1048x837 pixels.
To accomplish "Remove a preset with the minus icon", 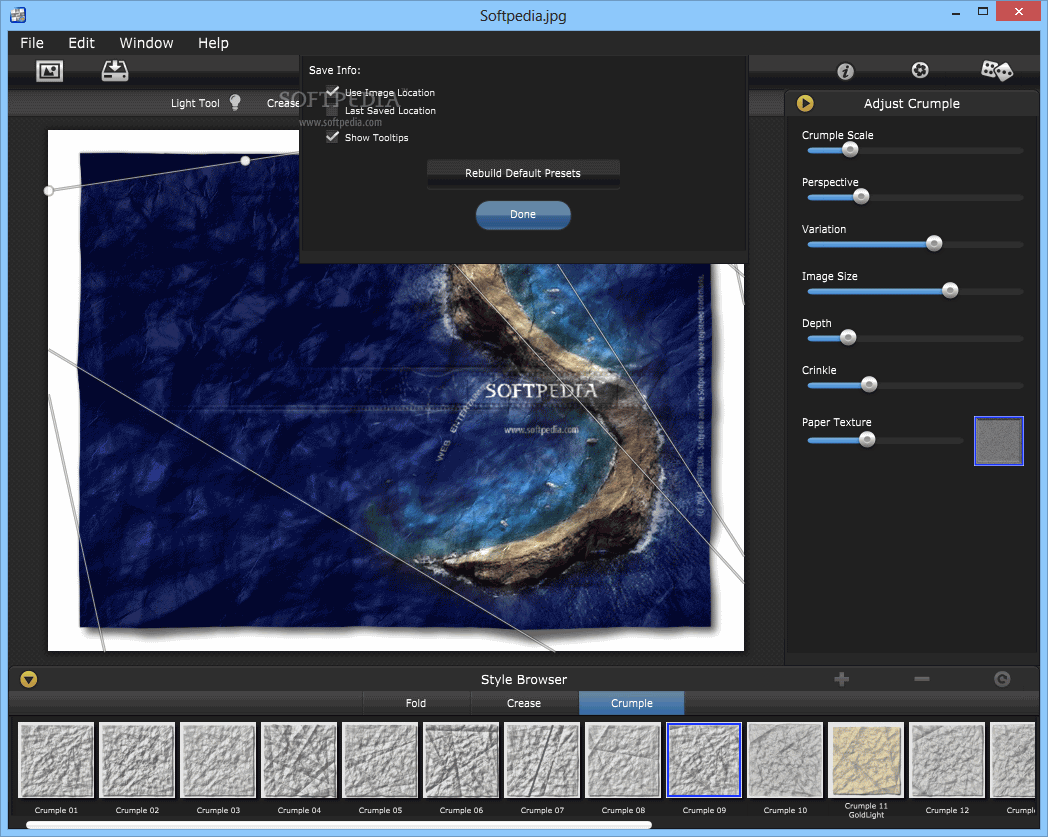I will pos(921,679).
